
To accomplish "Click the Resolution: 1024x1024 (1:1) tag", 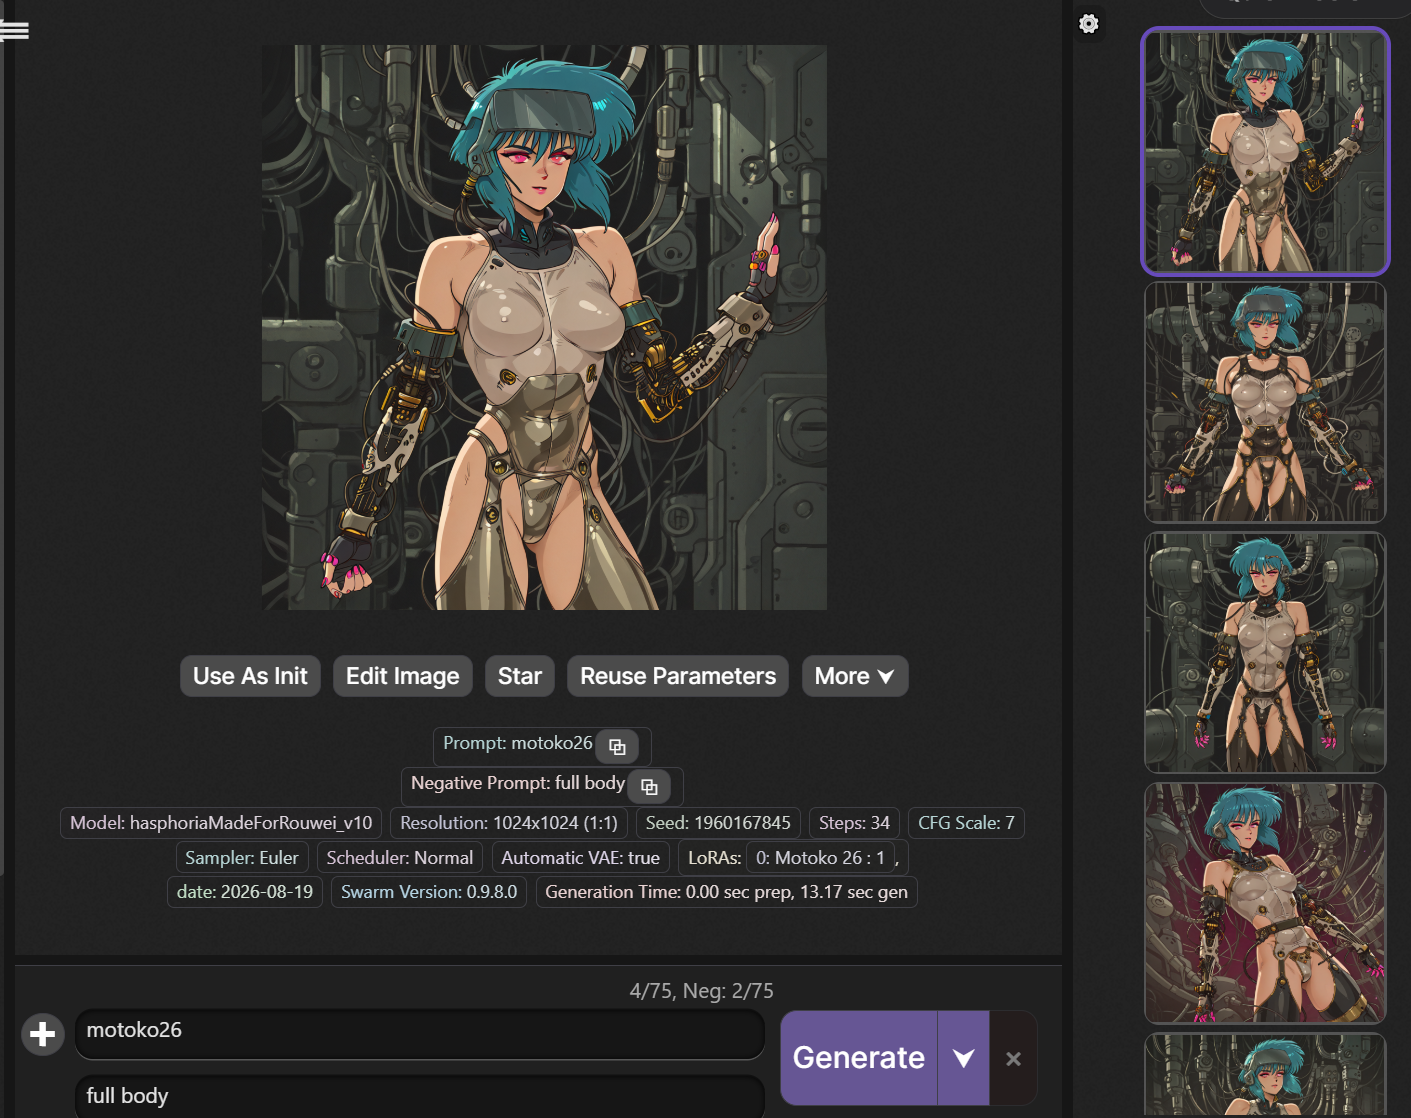I will [x=509, y=823].
